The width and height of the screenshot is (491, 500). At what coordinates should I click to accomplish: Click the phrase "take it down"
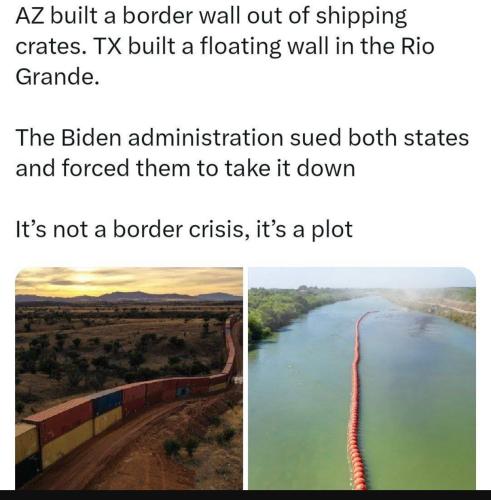[290, 168]
